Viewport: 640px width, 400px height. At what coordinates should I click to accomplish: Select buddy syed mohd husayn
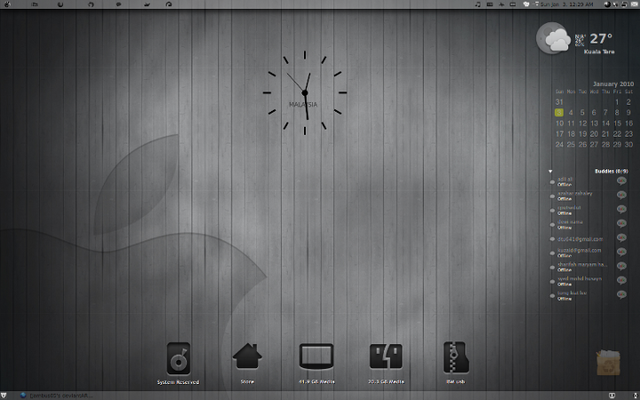tap(582, 281)
